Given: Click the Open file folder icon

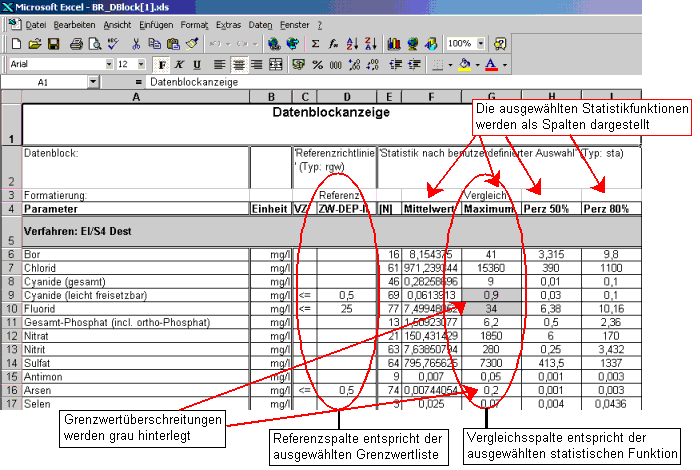Looking at the screenshot, I should (x=35, y=44).
